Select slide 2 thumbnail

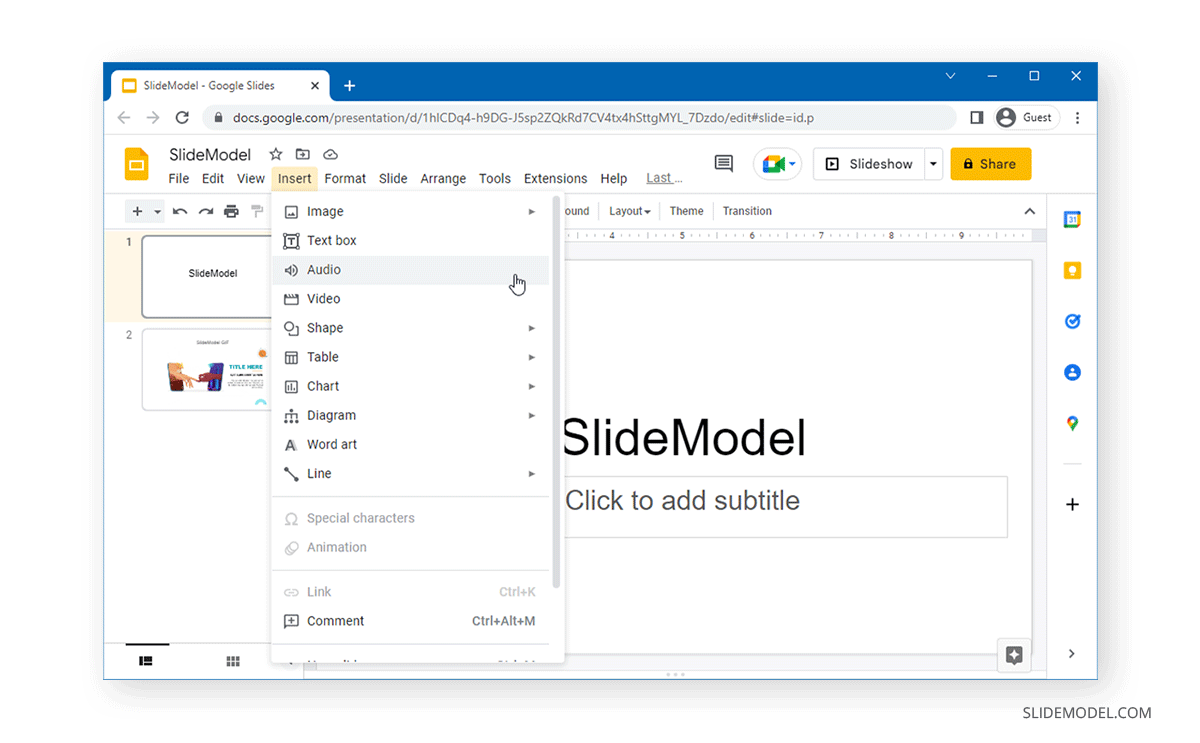click(x=207, y=370)
